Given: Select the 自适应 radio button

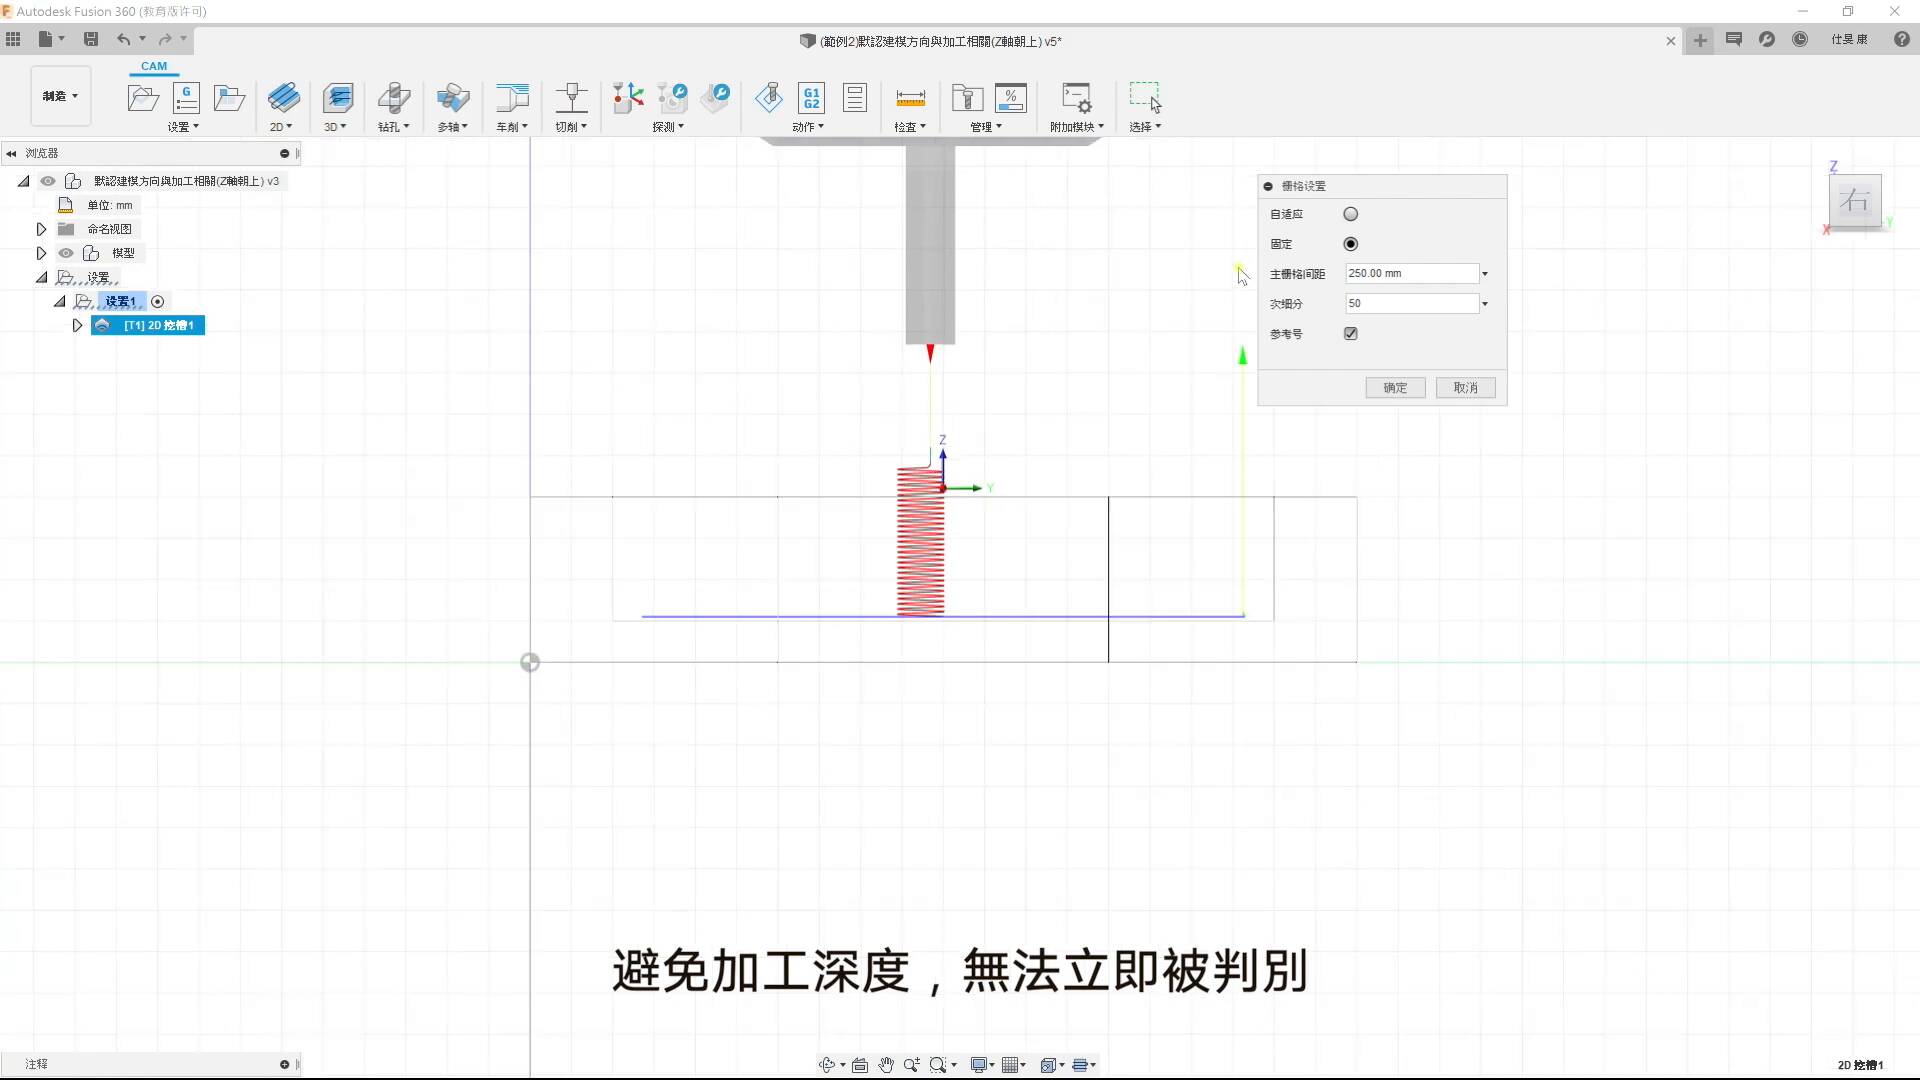Looking at the screenshot, I should [x=1351, y=214].
